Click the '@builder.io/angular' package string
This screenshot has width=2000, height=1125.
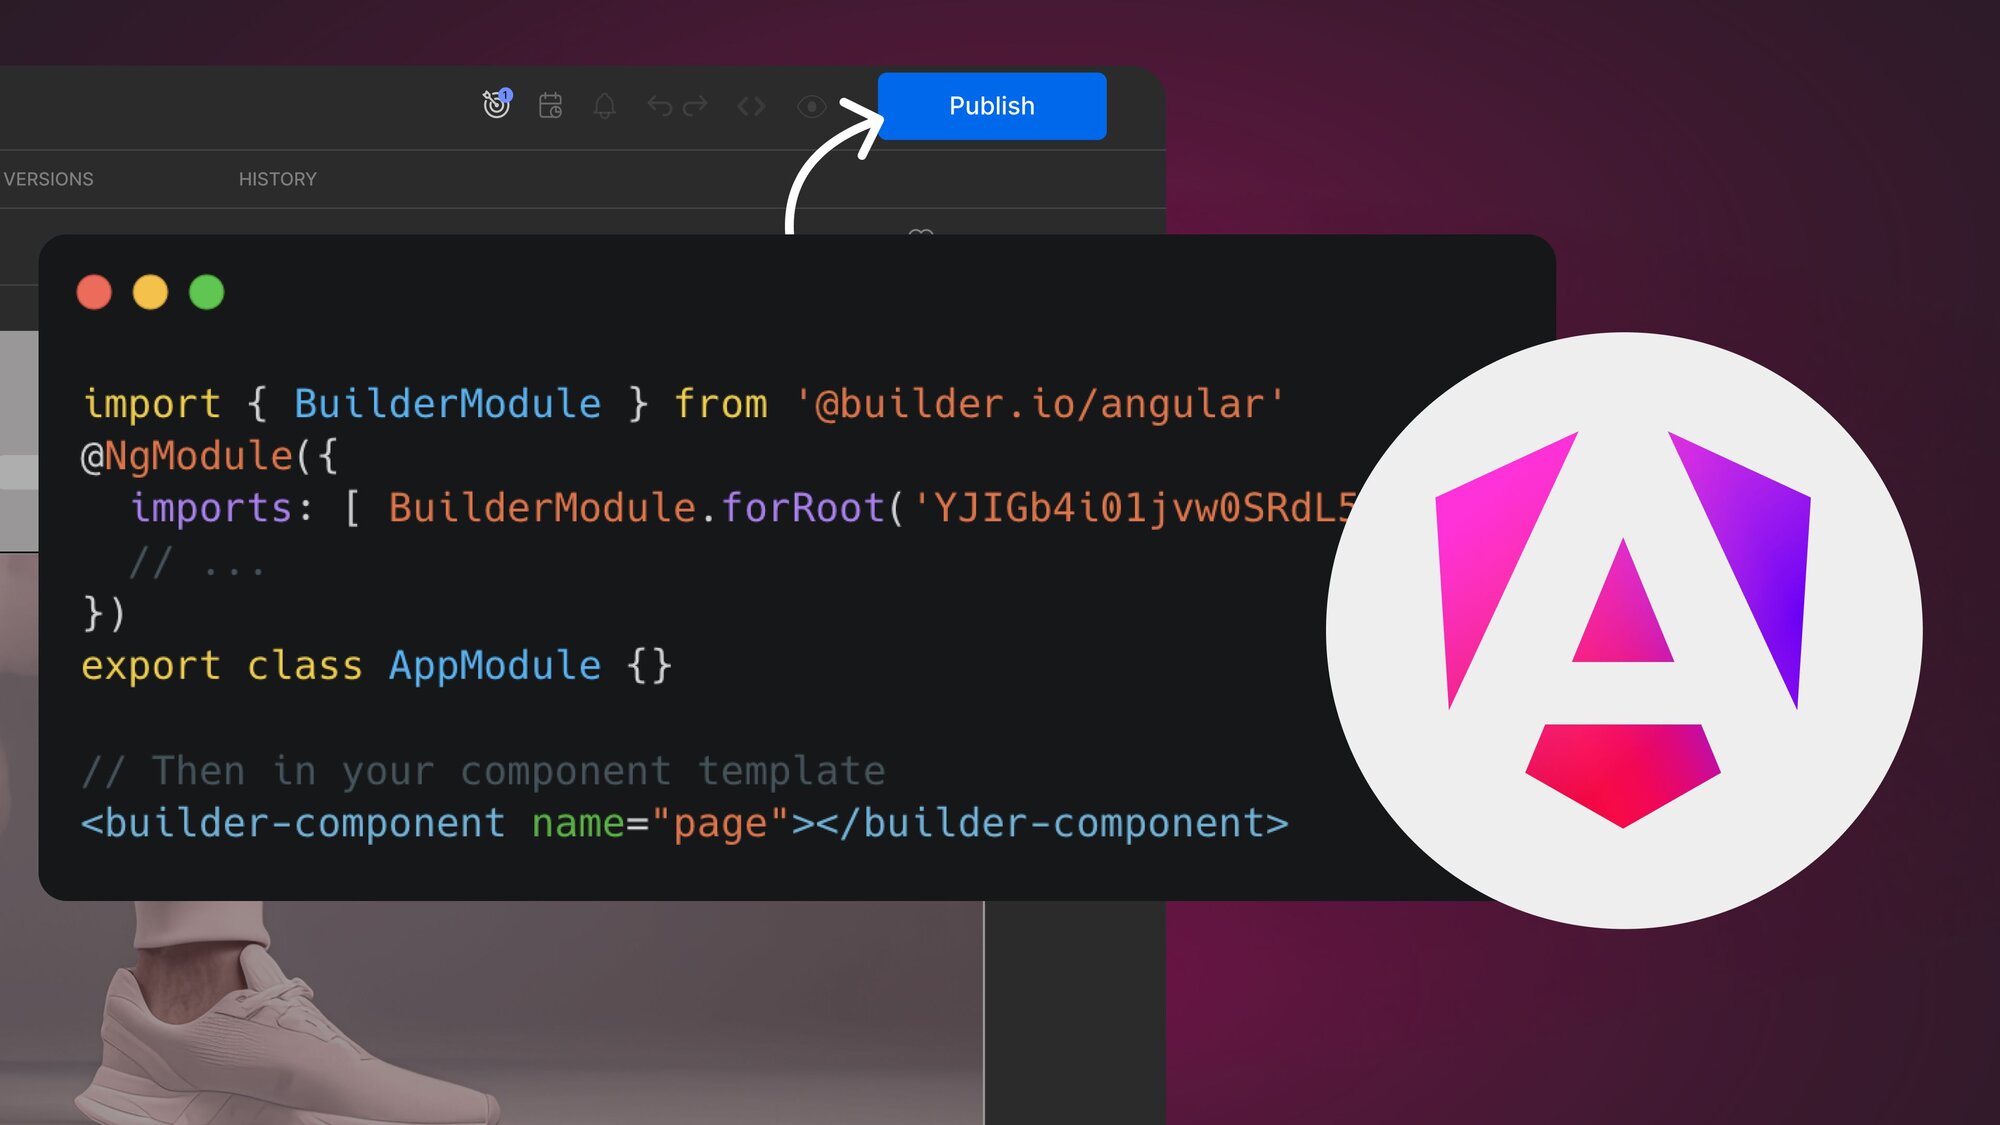click(x=1040, y=404)
